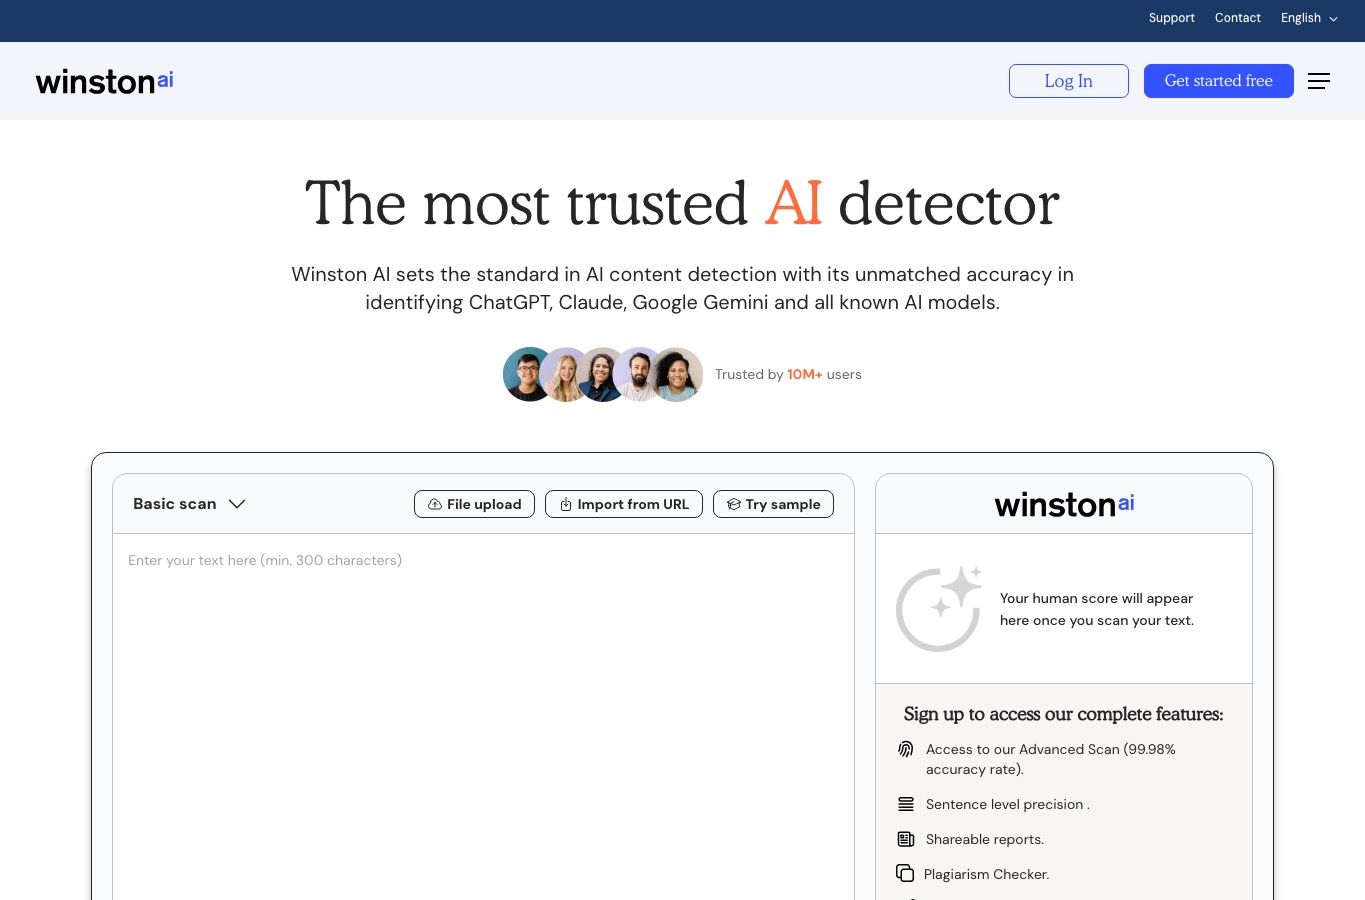This screenshot has width=1365, height=900.
Task: Click the 'Winston AI sets the standard' subtitle
Action: click(682, 288)
